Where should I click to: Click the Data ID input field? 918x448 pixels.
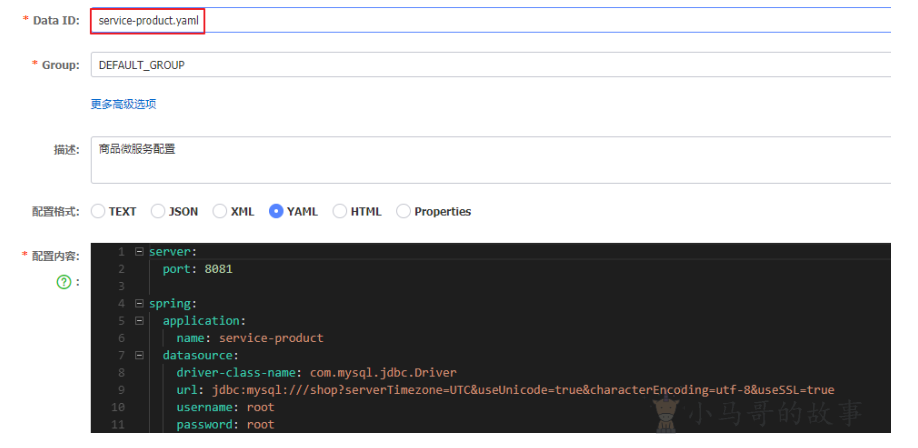click(491, 20)
